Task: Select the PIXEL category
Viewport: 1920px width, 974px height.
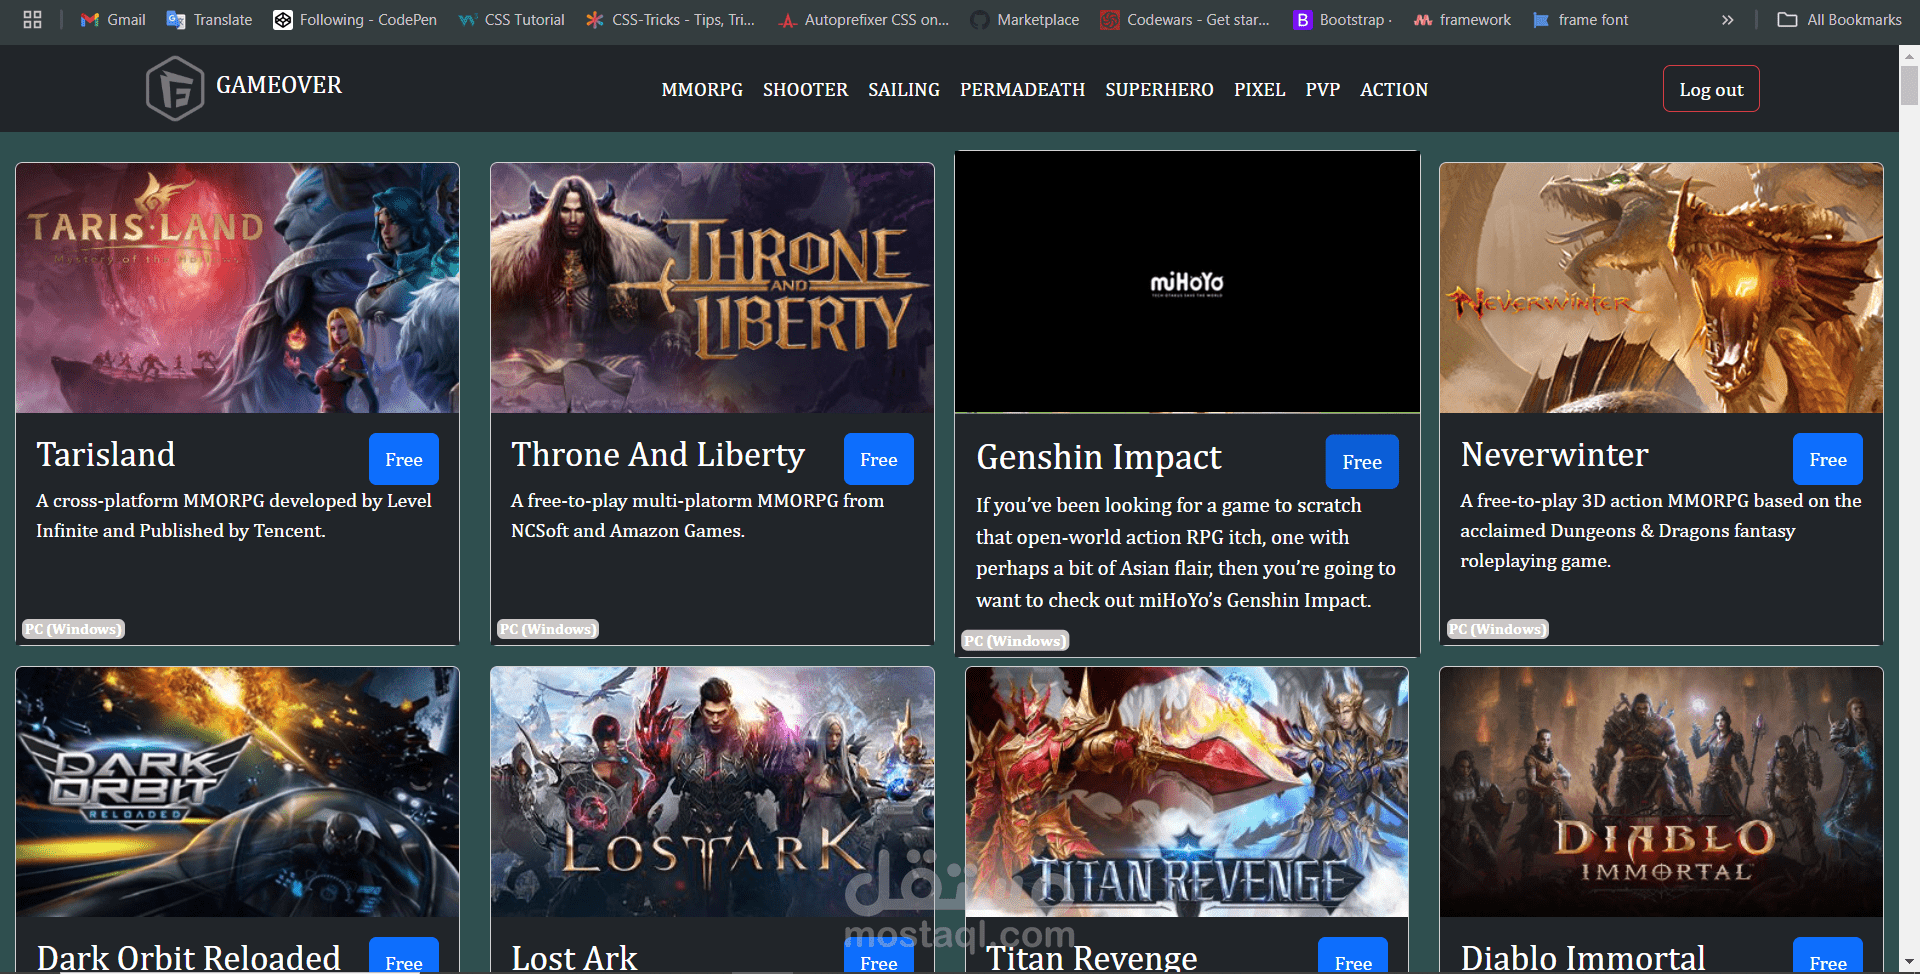Action: 1259,90
